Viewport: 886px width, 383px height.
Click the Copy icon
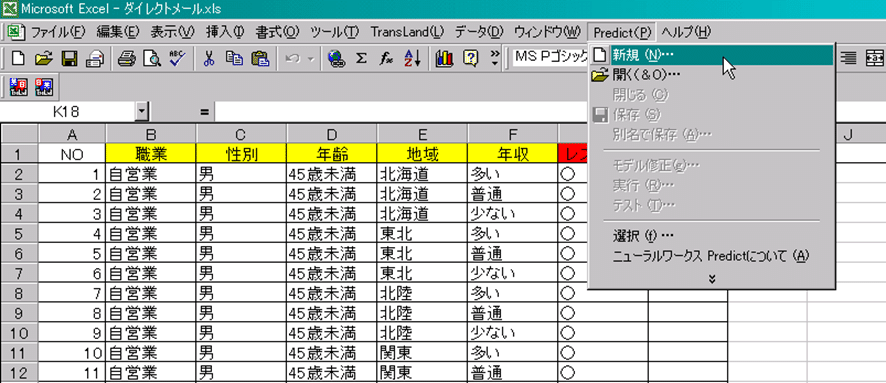pyautogui.click(x=234, y=59)
